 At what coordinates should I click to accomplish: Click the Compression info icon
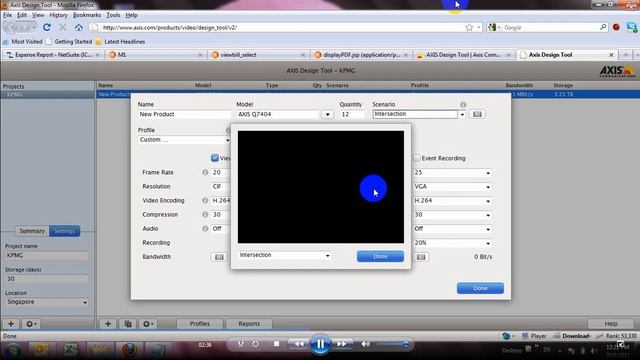[205, 214]
